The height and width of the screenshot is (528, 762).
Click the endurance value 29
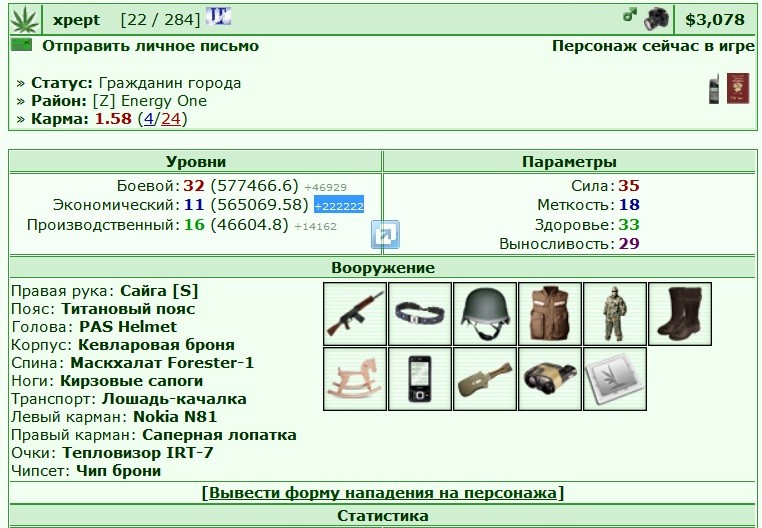(629, 244)
